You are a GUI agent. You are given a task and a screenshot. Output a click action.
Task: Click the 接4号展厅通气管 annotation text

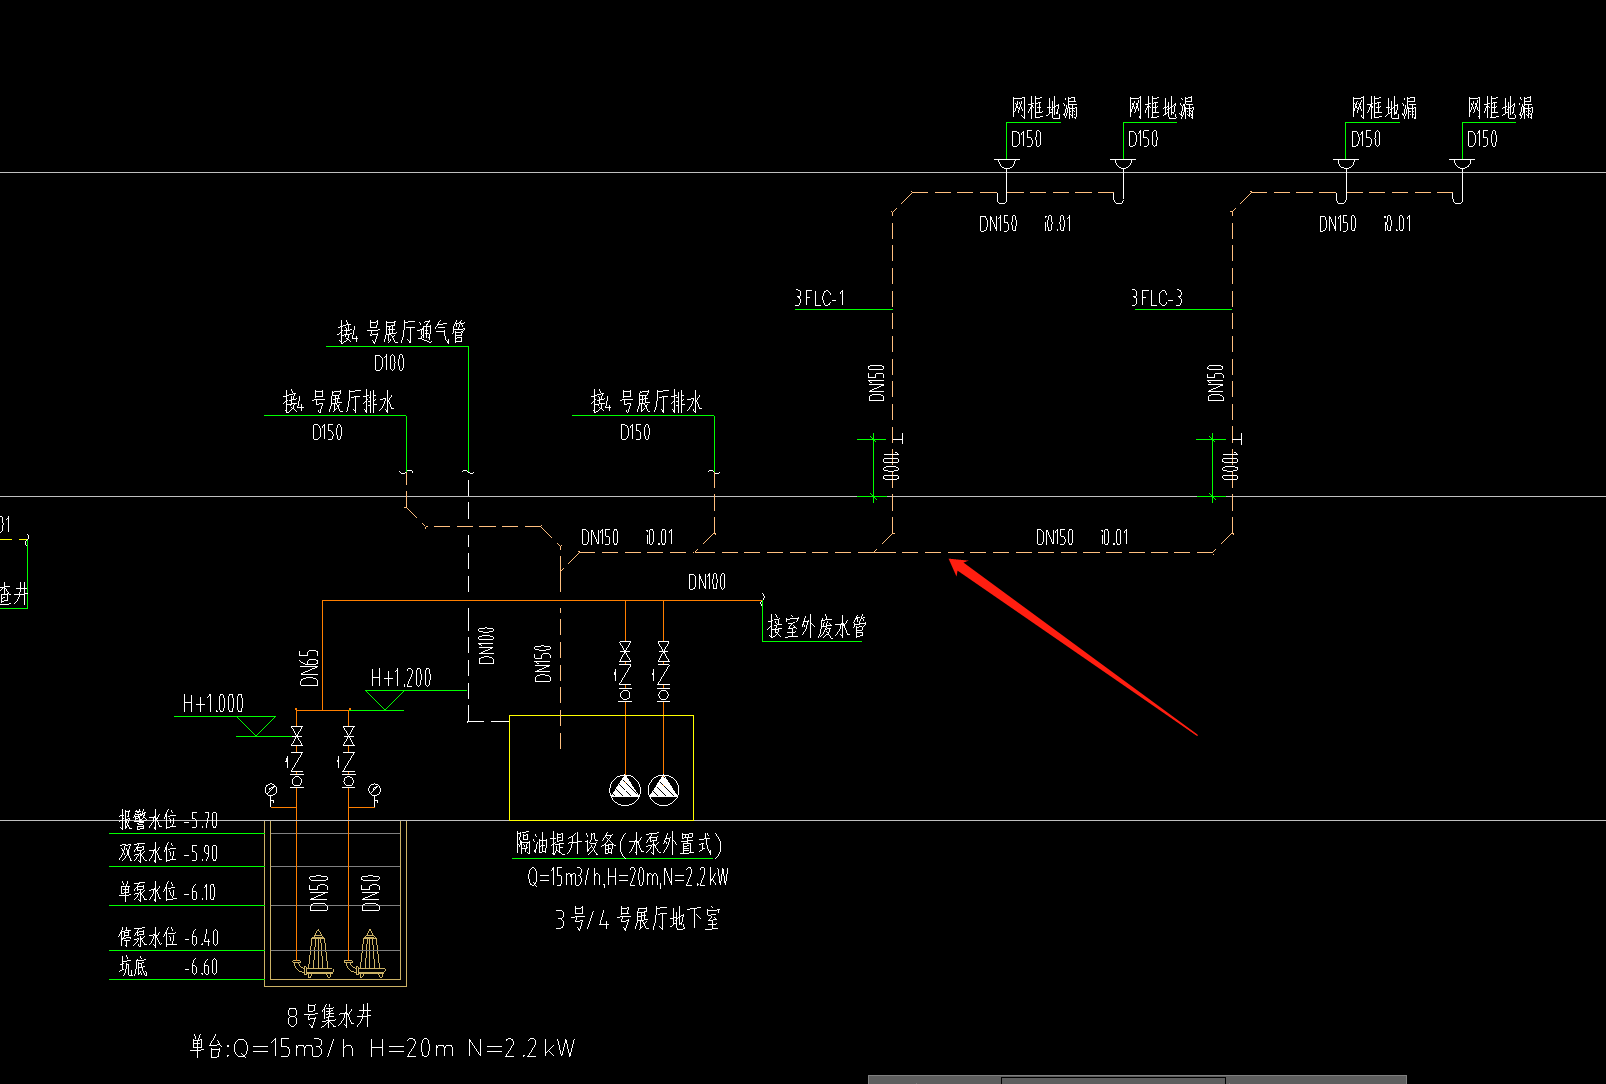pyautogui.click(x=401, y=332)
